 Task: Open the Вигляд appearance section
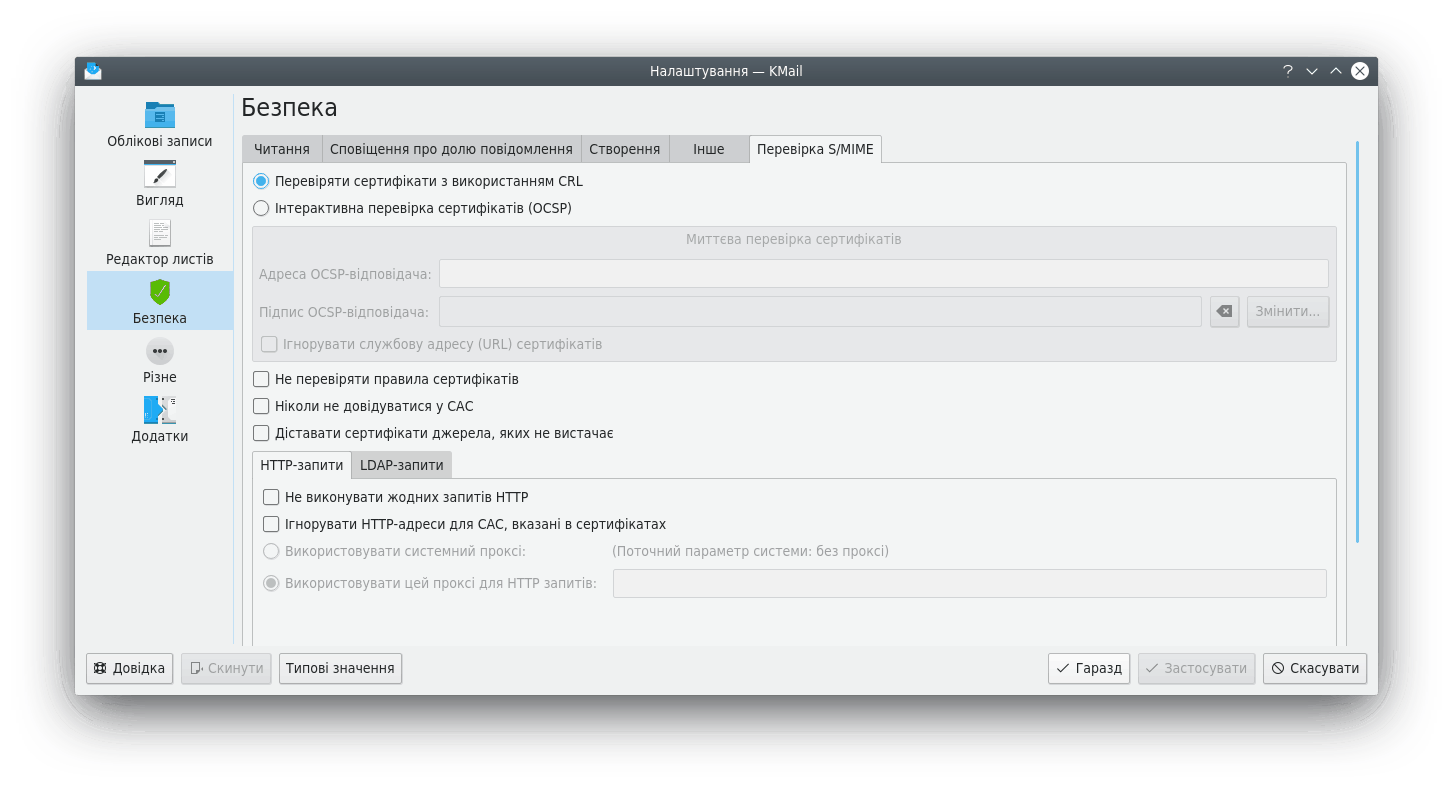tap(160, 183)
